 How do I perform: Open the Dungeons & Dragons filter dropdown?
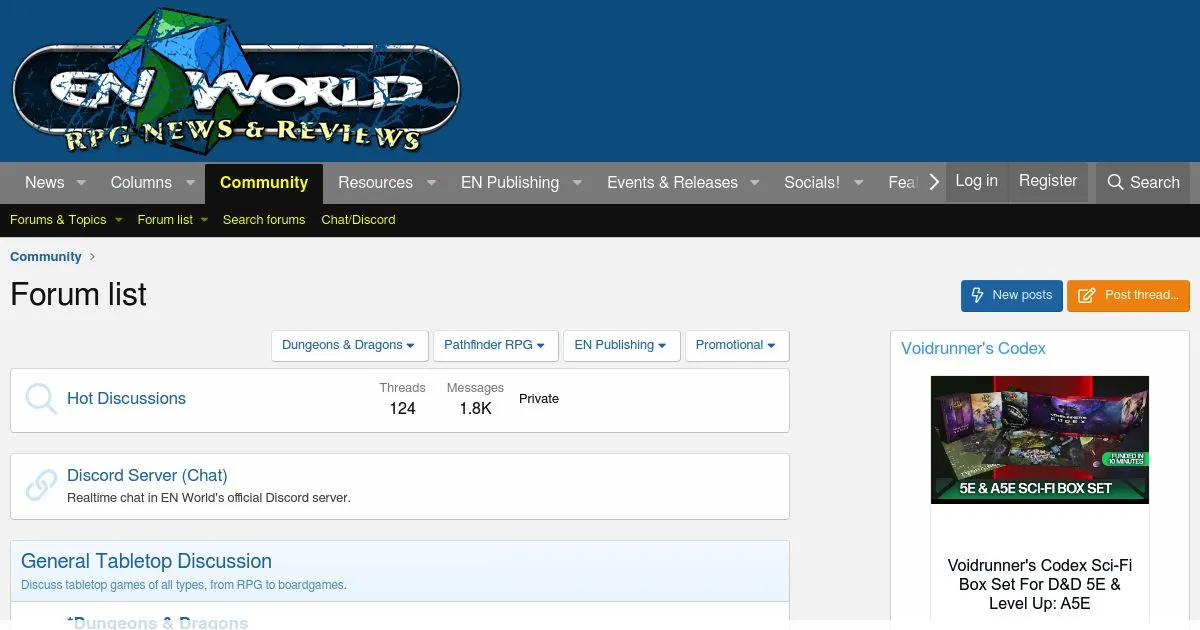pos(350,345)
